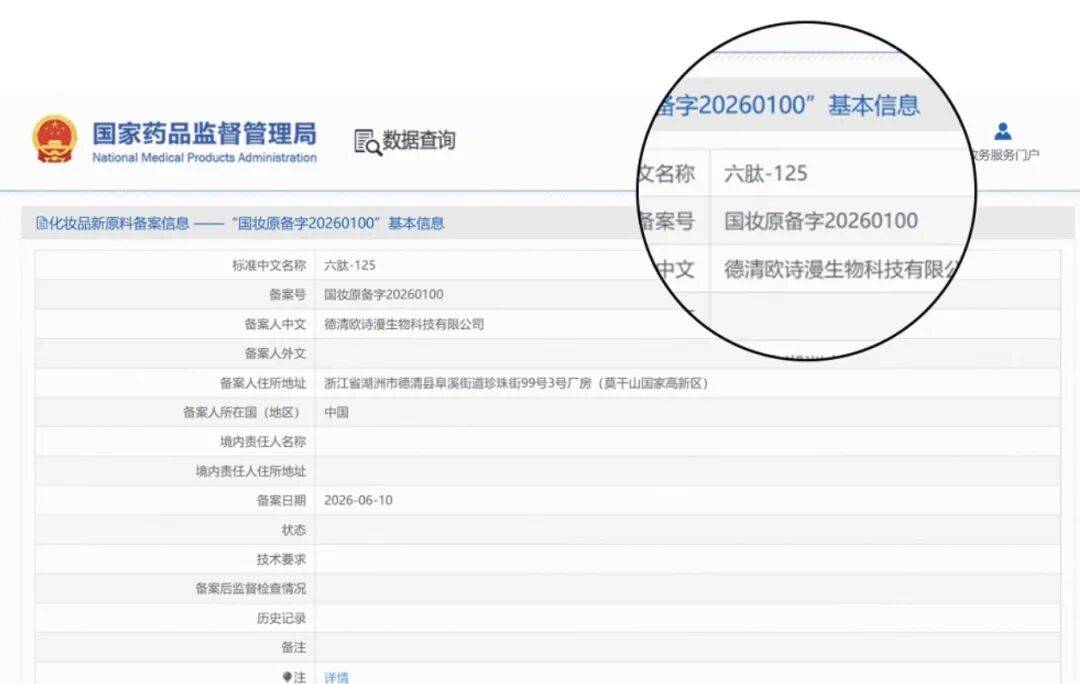Click the document icon before 化妆品新原料备案信息
This screenshot has width=1080, height=684.
point(41,223)
